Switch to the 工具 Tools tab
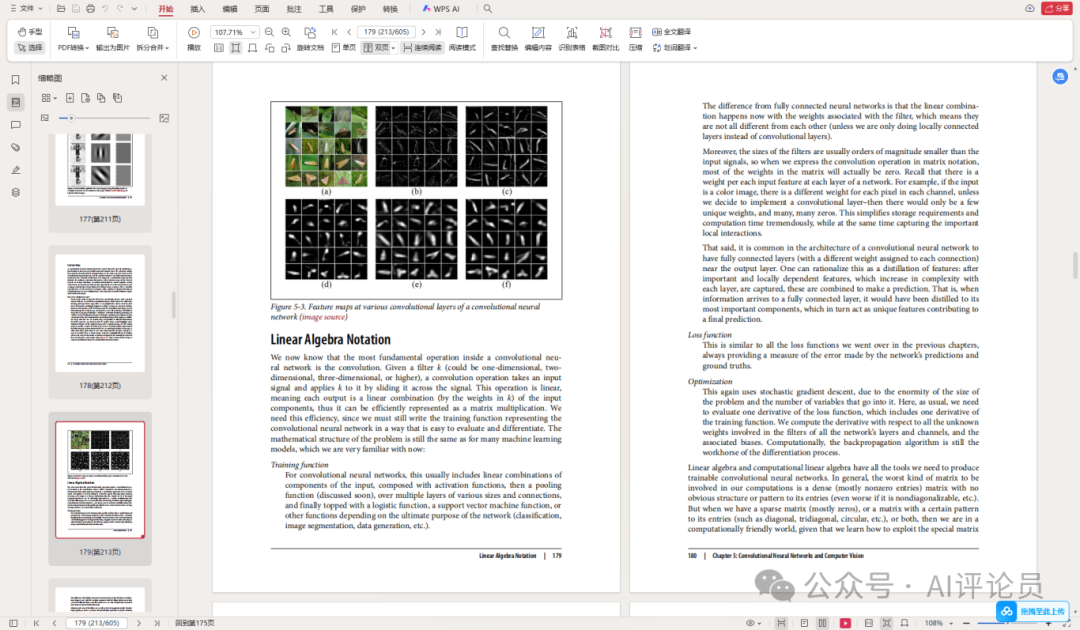The image size is (1080, 630). (x=326, y=9)
